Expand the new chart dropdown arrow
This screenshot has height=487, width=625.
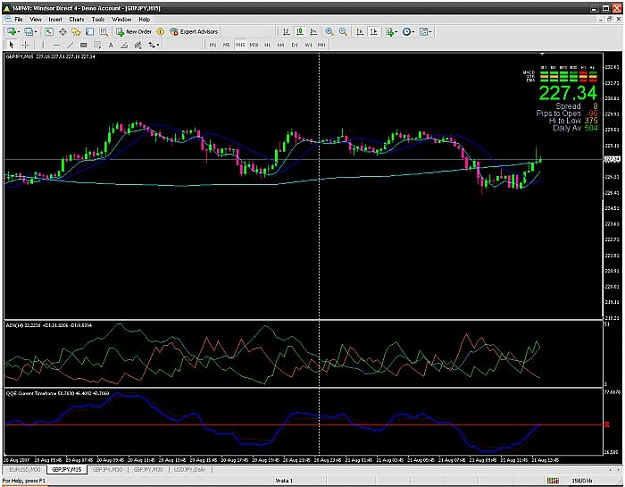(18, 31)
